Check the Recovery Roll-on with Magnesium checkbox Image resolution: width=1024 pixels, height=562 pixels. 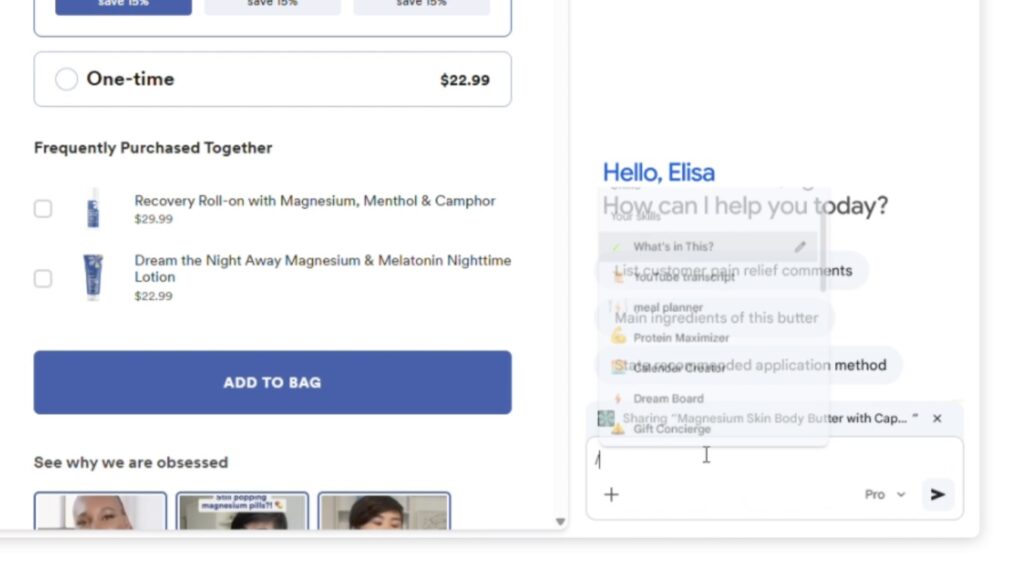[43, 209]
